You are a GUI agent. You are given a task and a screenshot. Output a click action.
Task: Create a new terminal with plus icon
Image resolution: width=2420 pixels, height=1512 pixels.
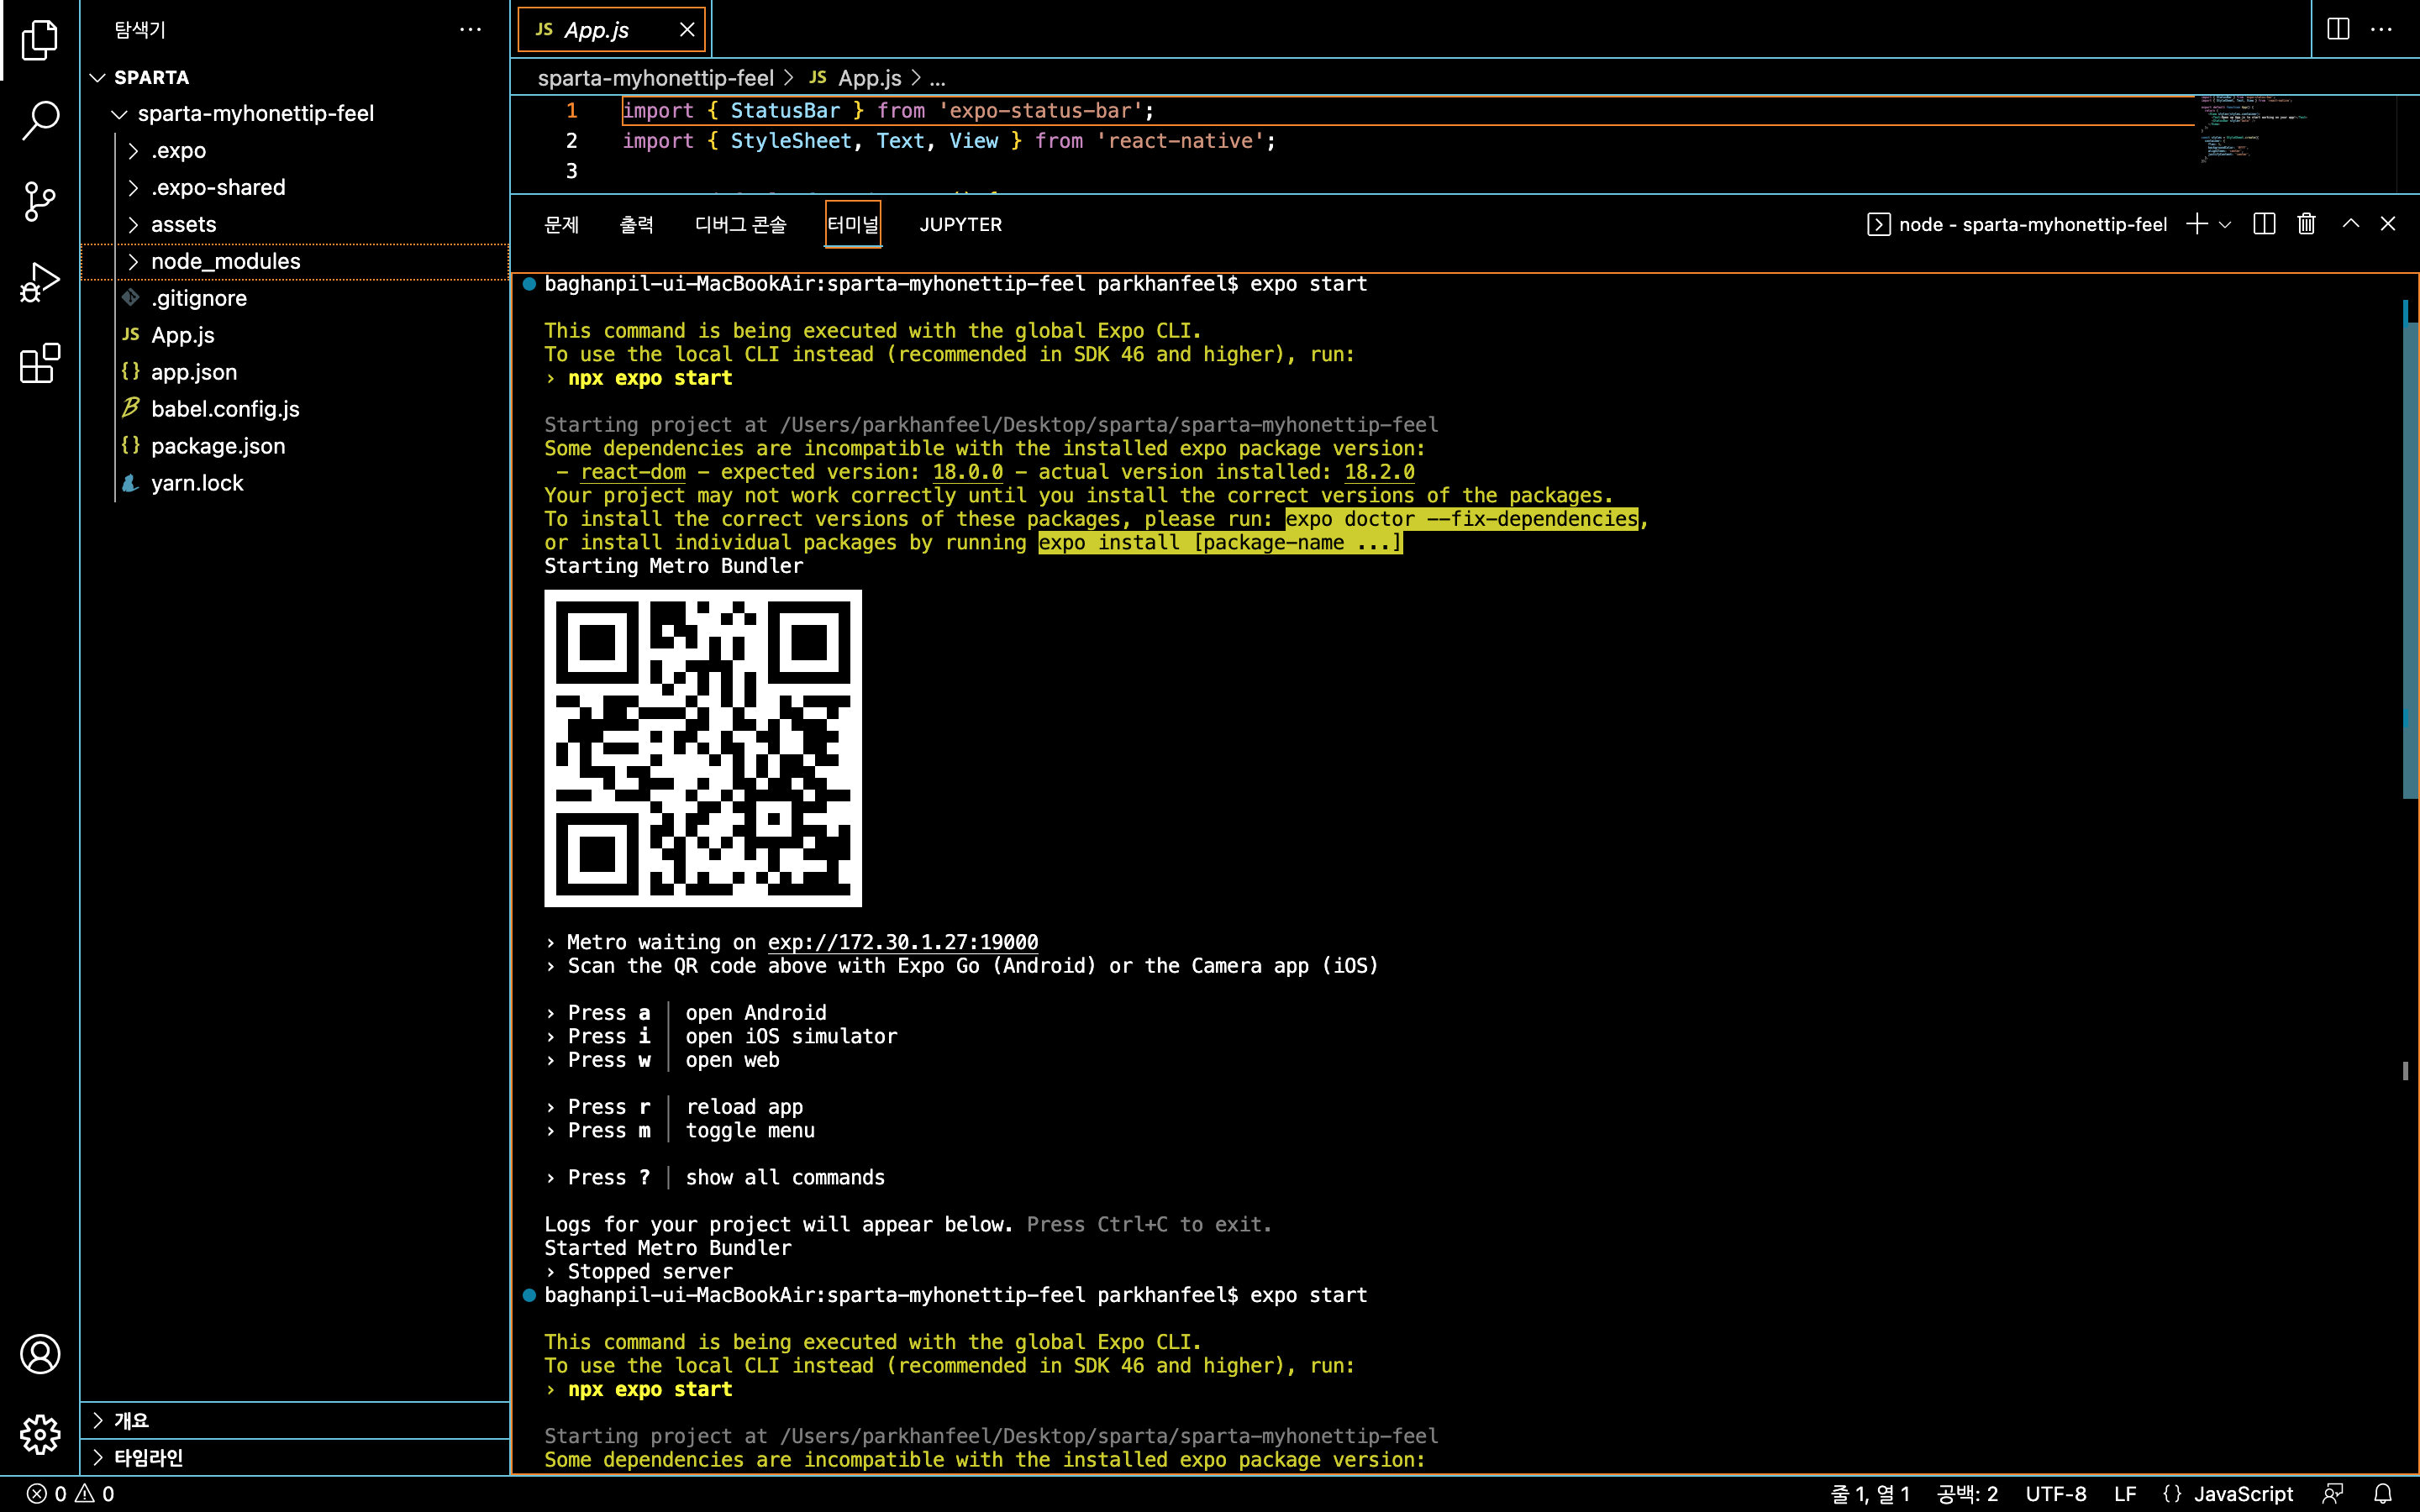pyautogui.click(x=2197, y=224)
